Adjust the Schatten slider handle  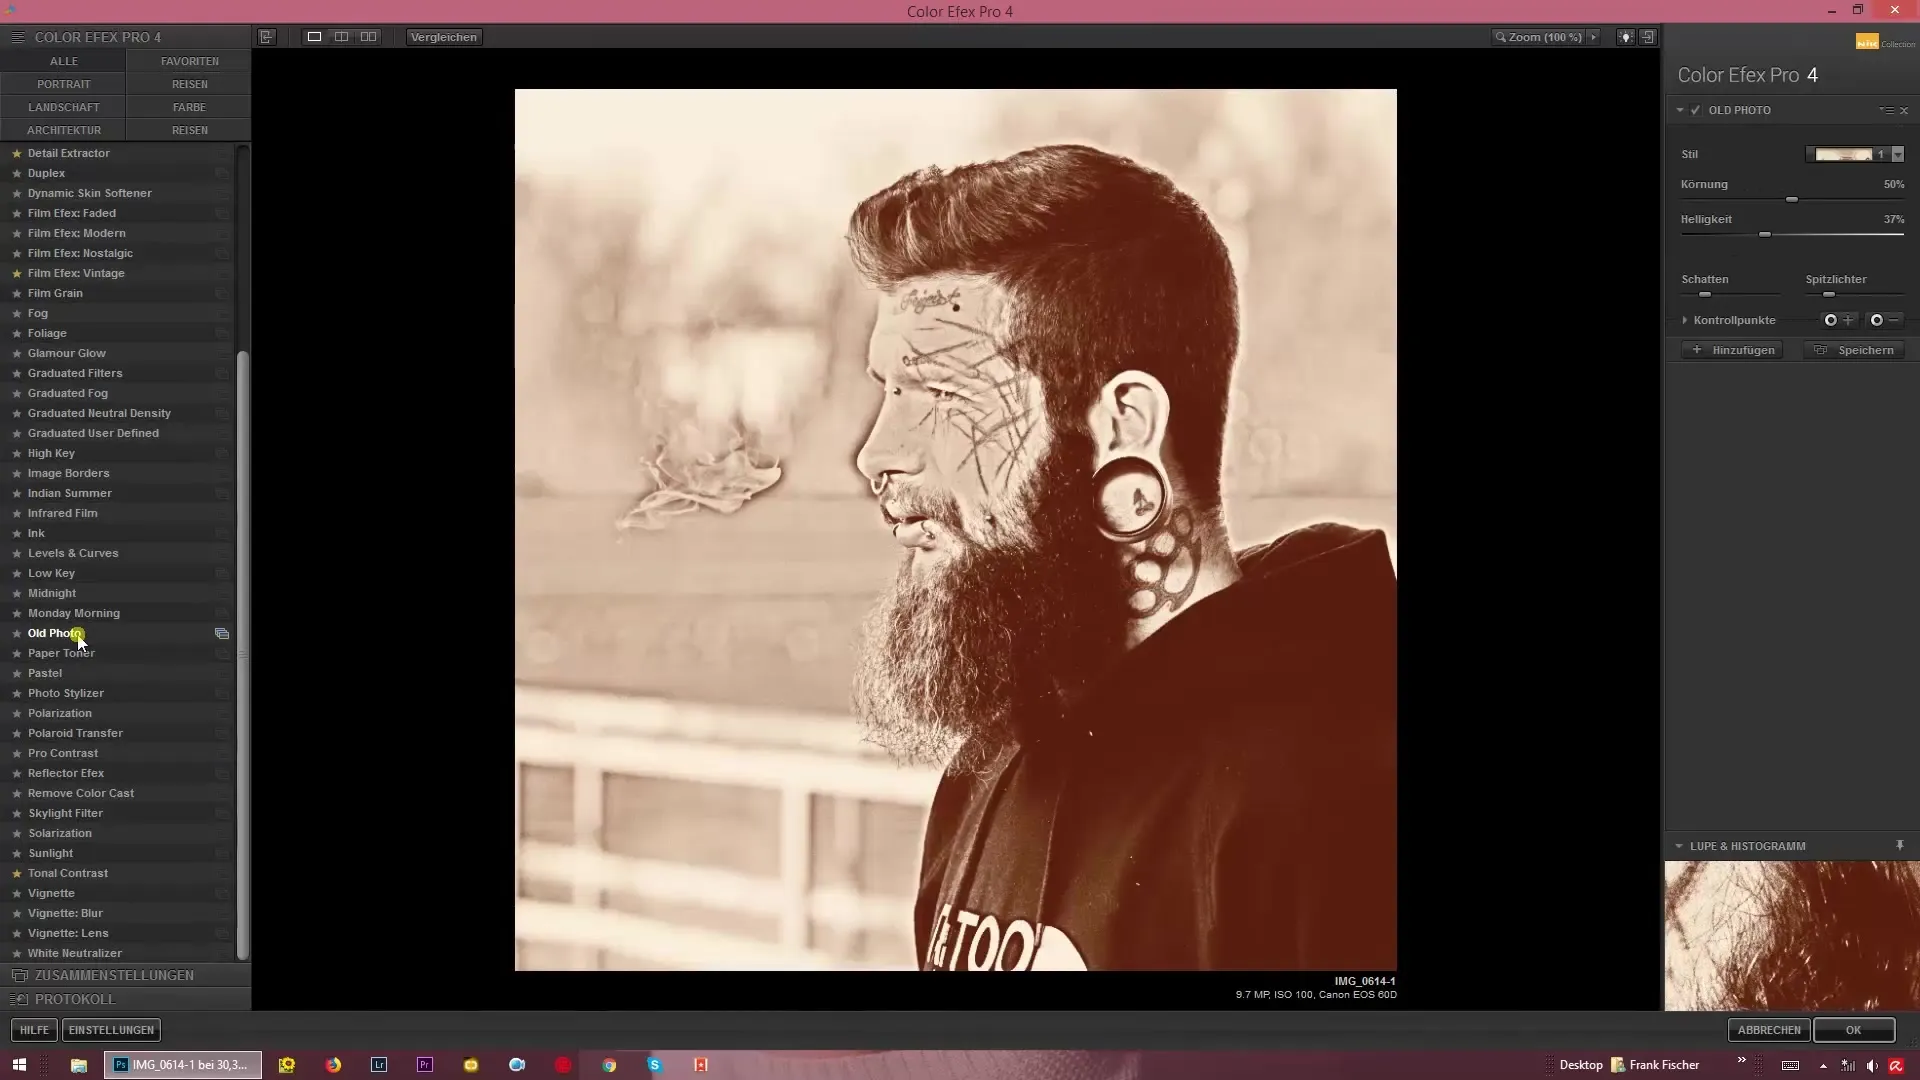pyautogui.click(x=1705, y=295)
